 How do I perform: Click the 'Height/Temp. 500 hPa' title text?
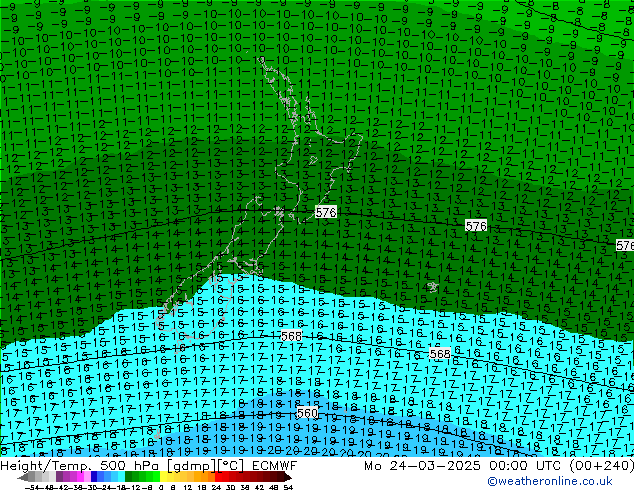point(82,466)
